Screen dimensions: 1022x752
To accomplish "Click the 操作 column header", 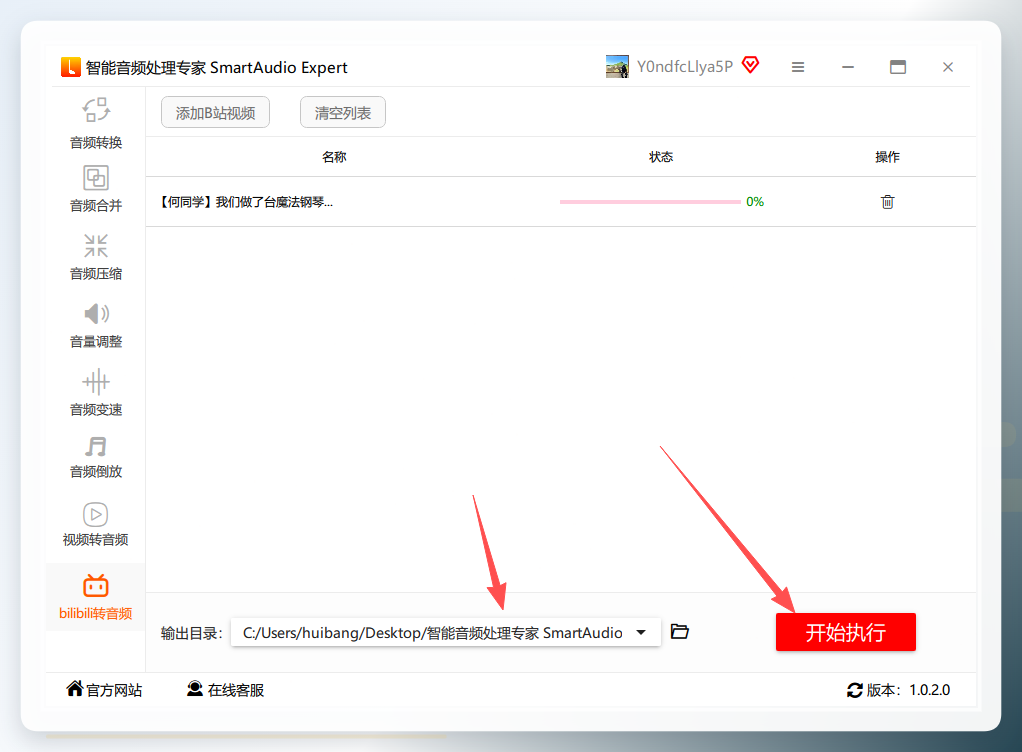I will (x=887, y=157).
